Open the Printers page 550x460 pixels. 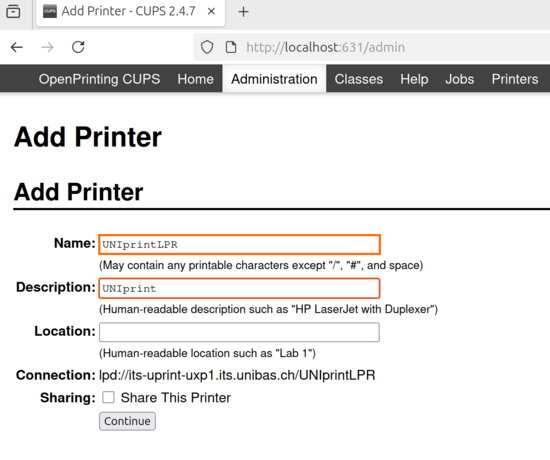pos(515,79)
